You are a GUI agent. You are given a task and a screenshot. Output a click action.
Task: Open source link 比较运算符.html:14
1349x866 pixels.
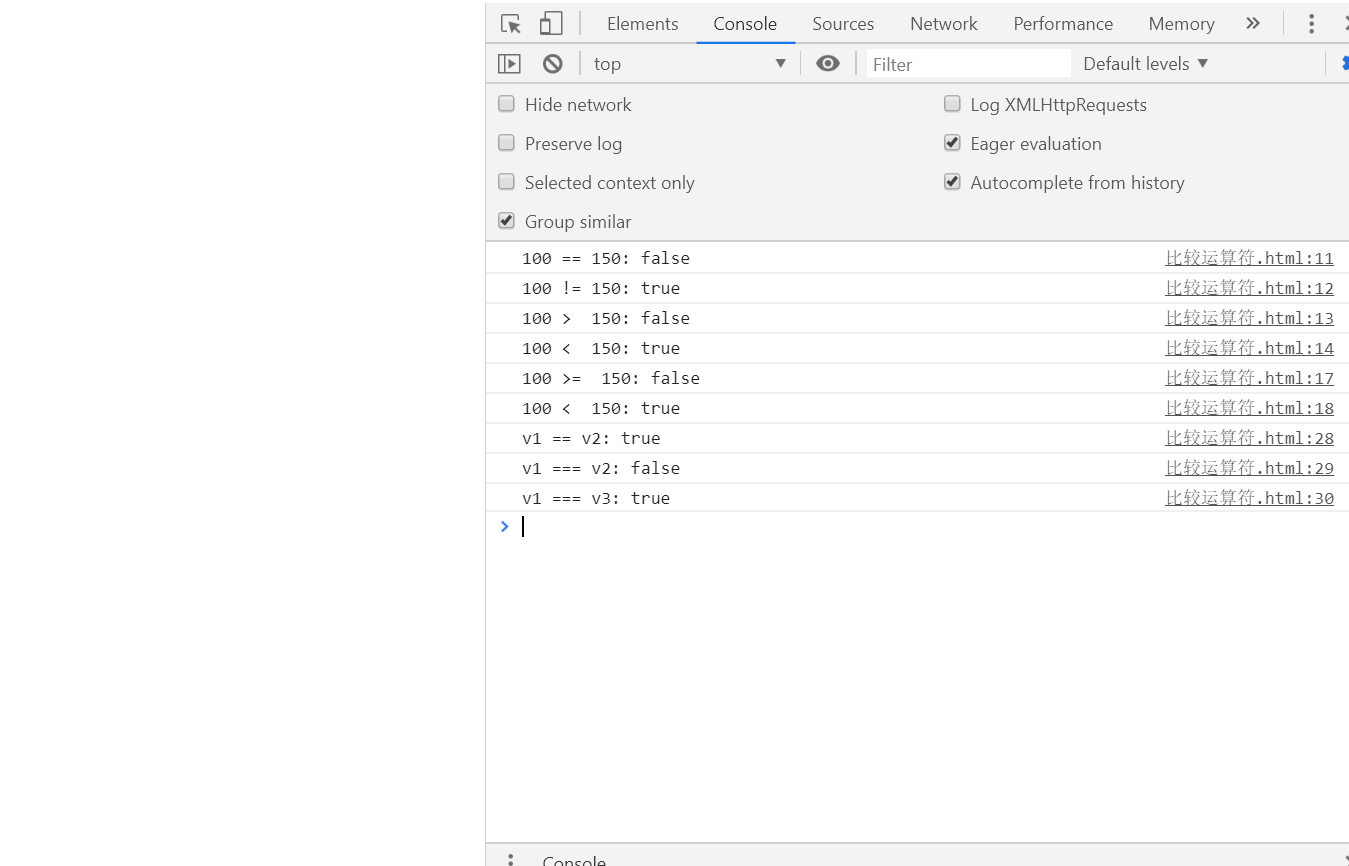1249,348
